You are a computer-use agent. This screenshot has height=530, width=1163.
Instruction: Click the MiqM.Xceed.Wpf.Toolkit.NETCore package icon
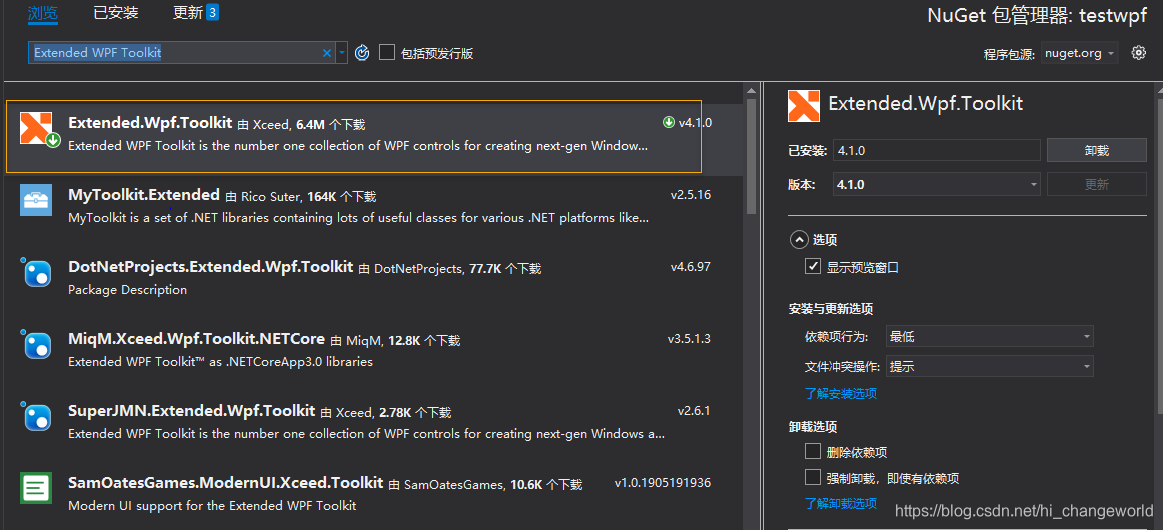(x=36, y=345)
